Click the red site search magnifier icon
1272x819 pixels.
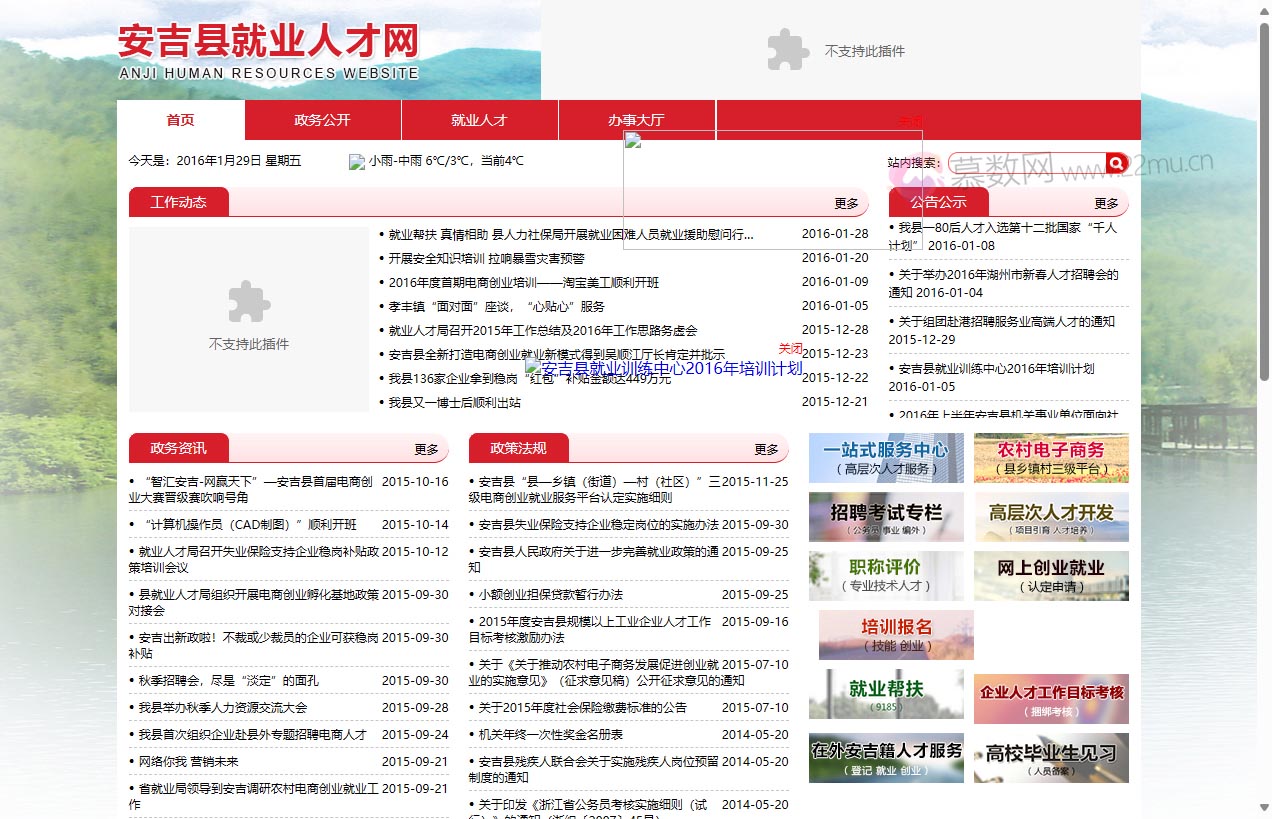coord(1117,161)
